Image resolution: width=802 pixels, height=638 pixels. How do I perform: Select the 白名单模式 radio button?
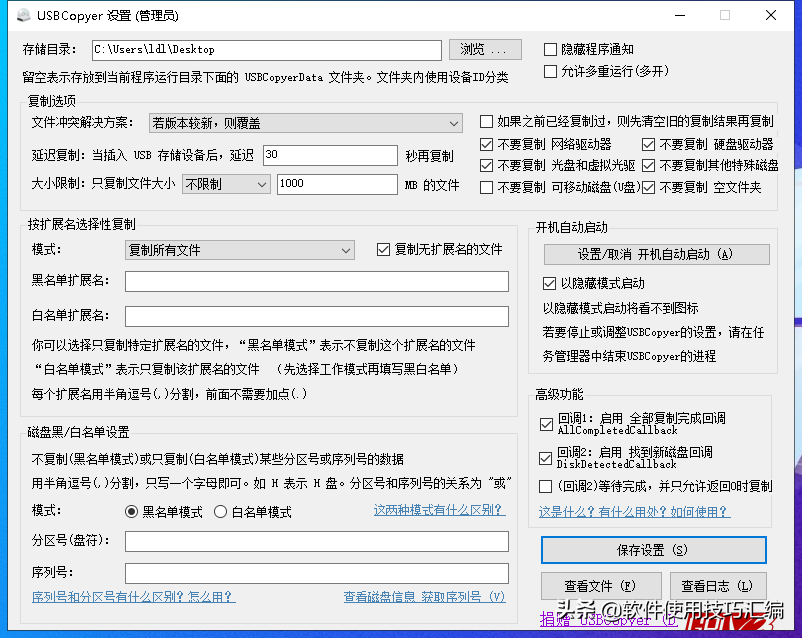pyautogui.click(x=220, y=512)
